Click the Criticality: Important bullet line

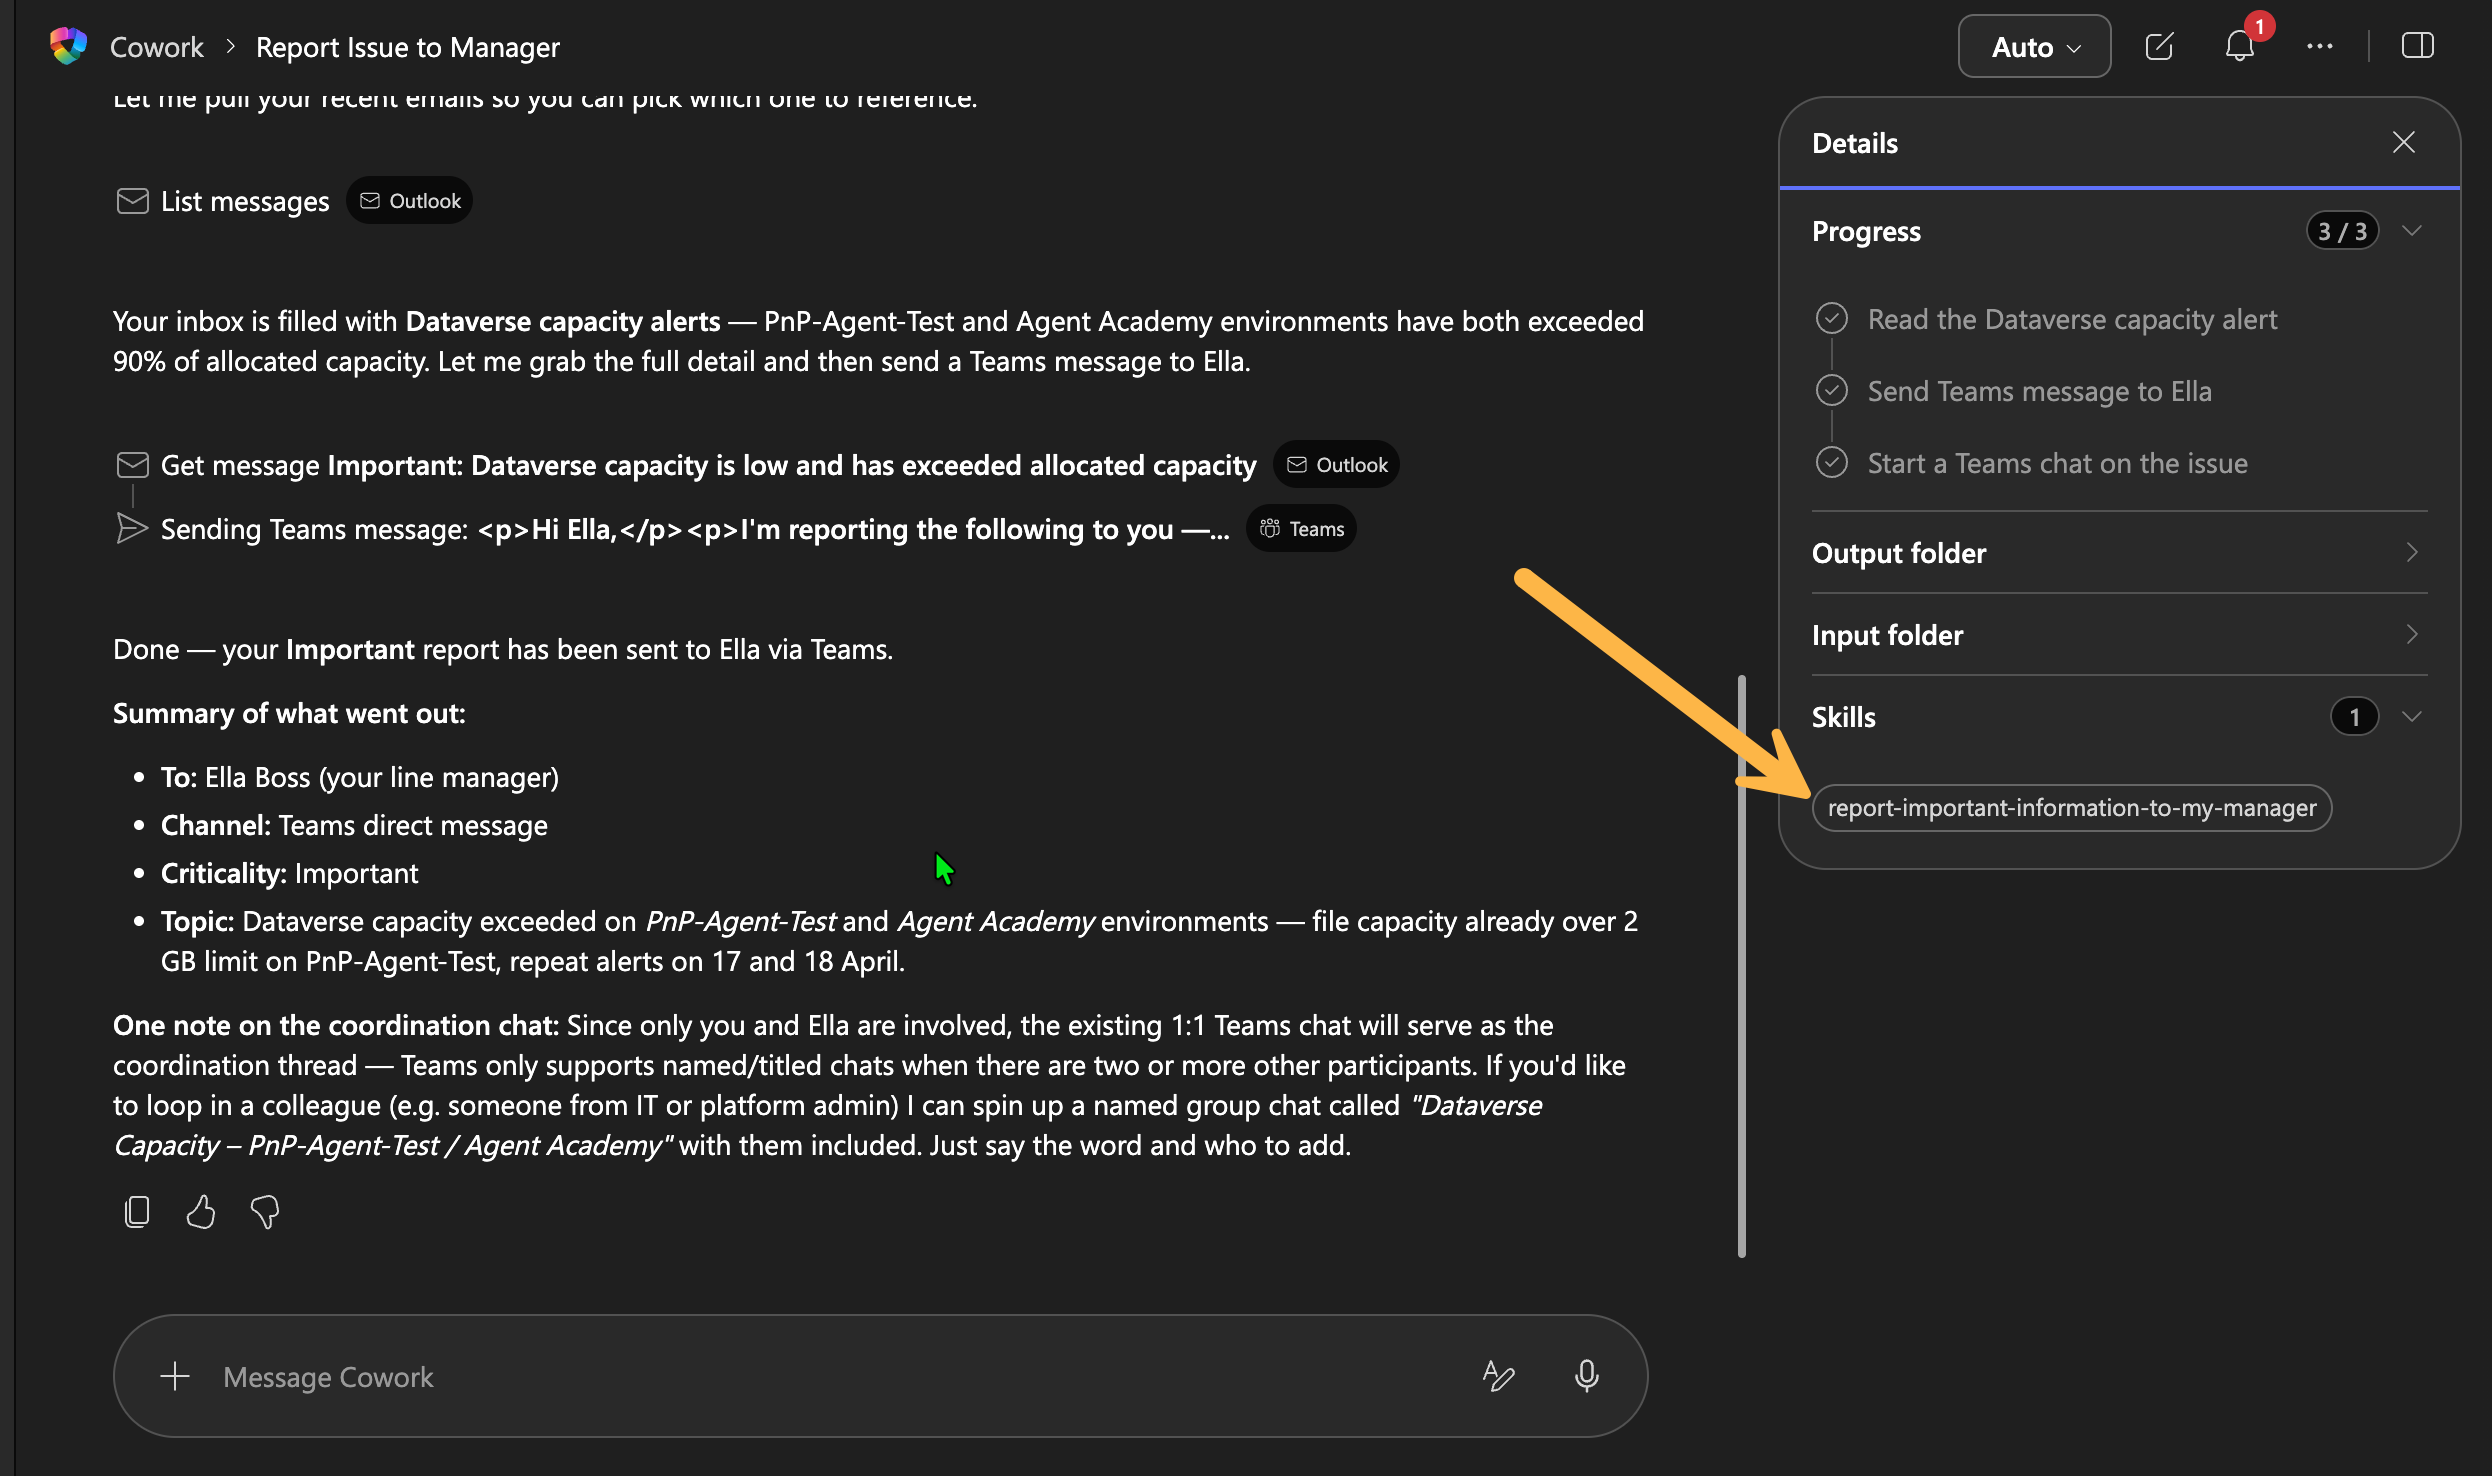[289, 873]
